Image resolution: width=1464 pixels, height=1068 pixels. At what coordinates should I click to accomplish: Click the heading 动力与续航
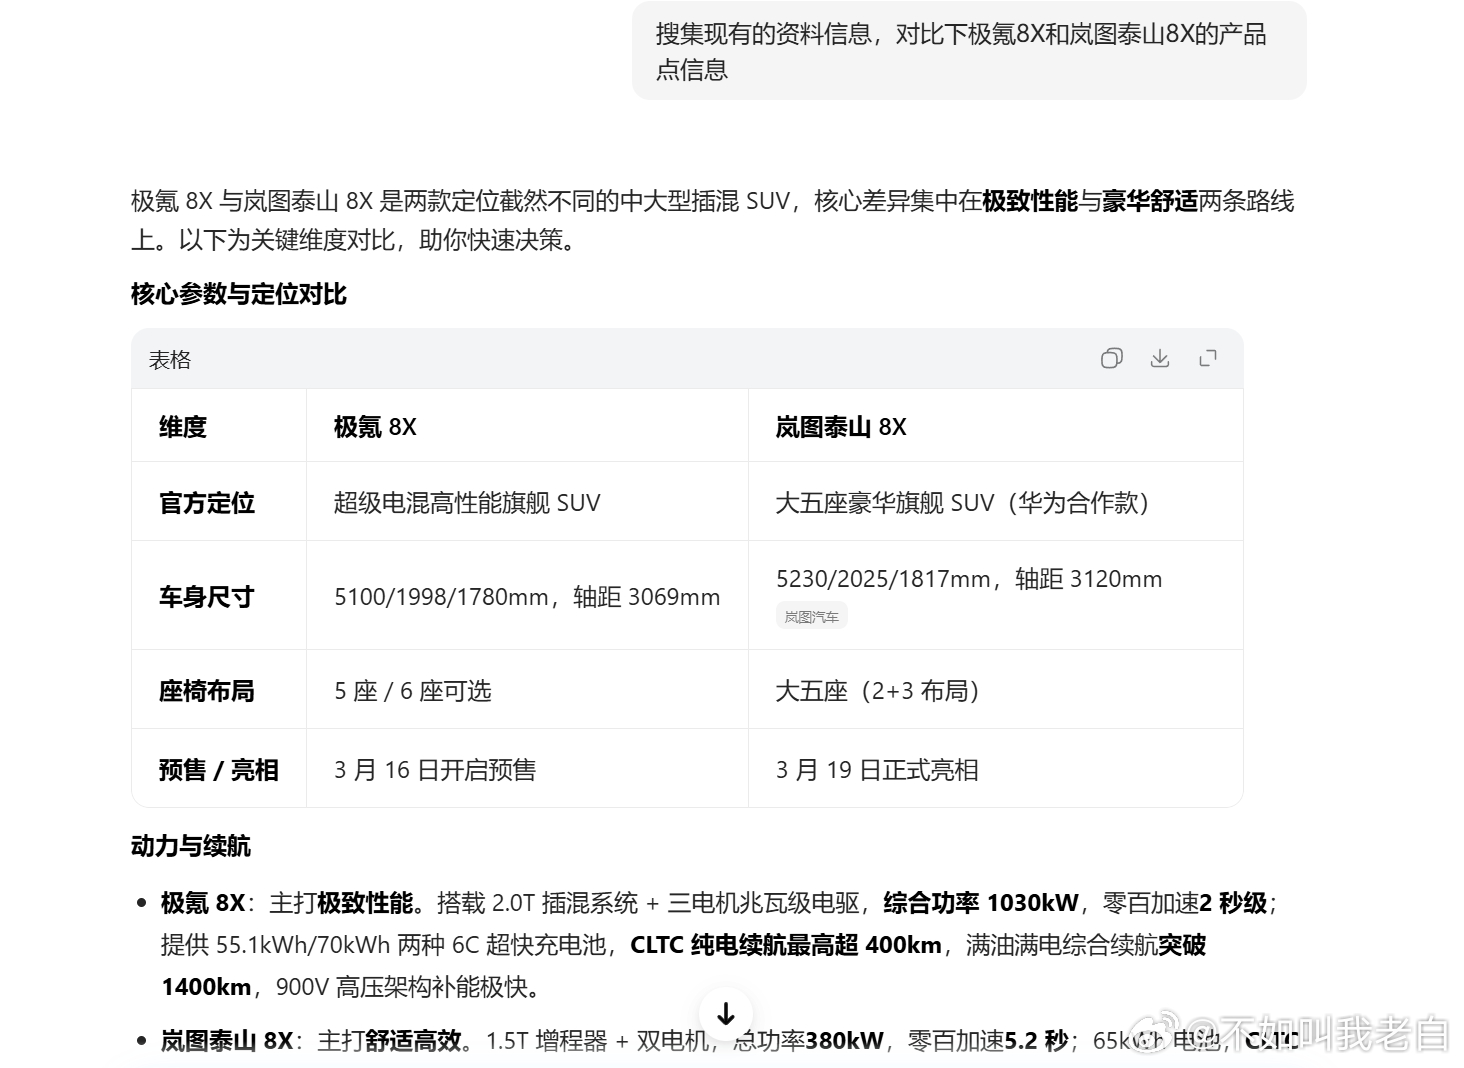[x=191, y=846]
